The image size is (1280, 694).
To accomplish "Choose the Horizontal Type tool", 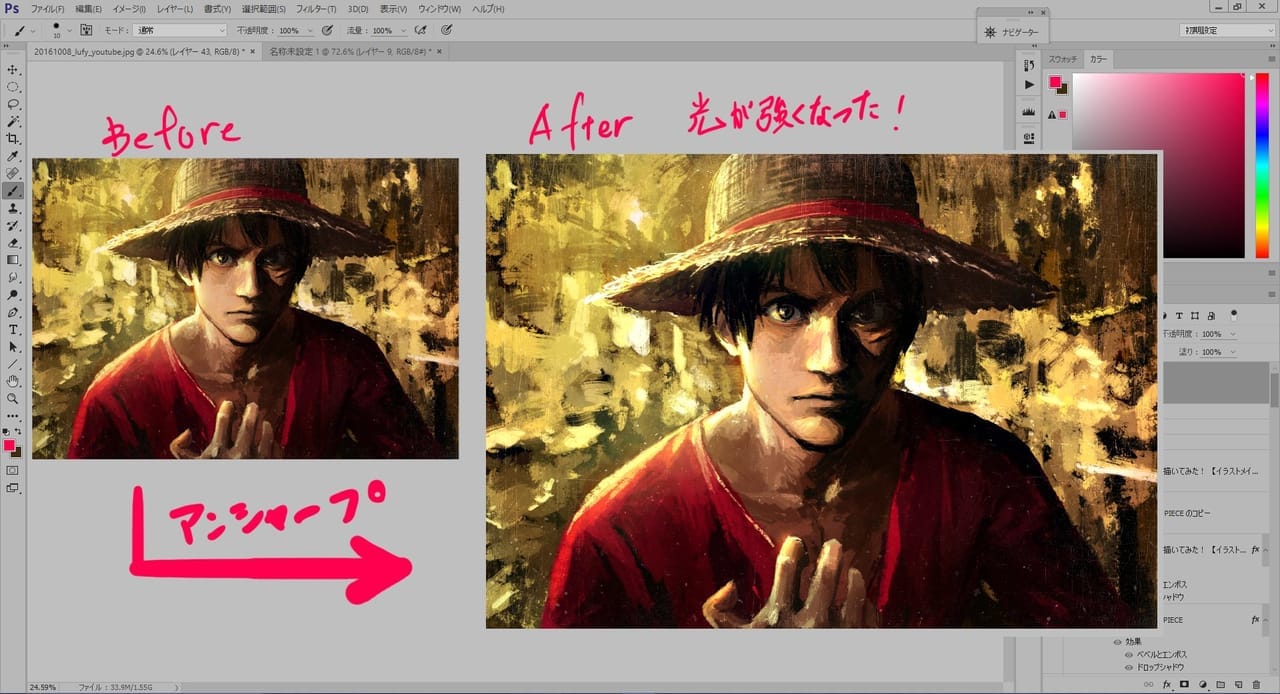I will (x=13, y=329).
